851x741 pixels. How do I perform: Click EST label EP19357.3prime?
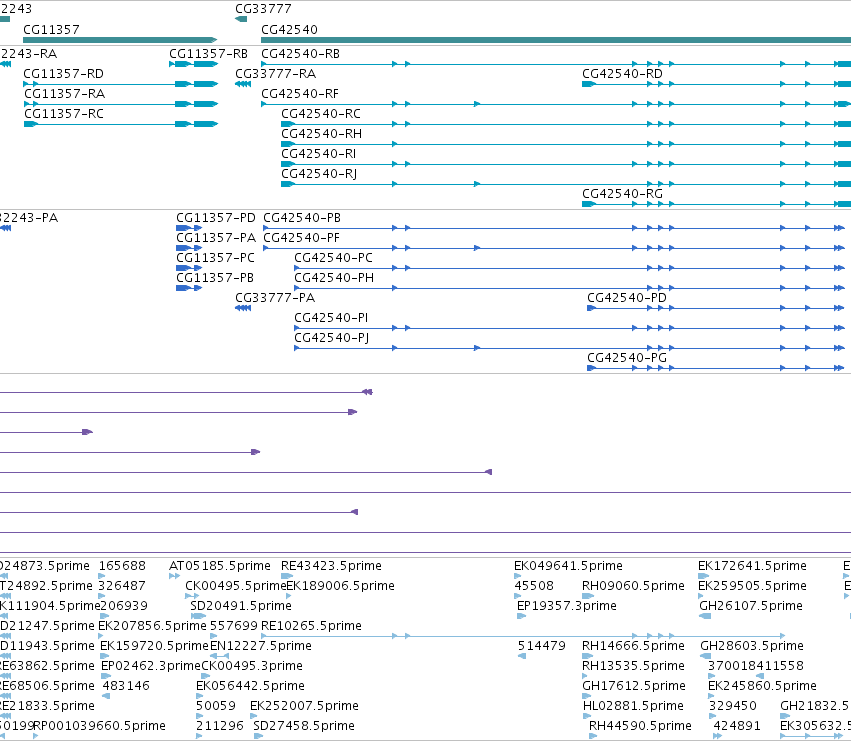567,606
